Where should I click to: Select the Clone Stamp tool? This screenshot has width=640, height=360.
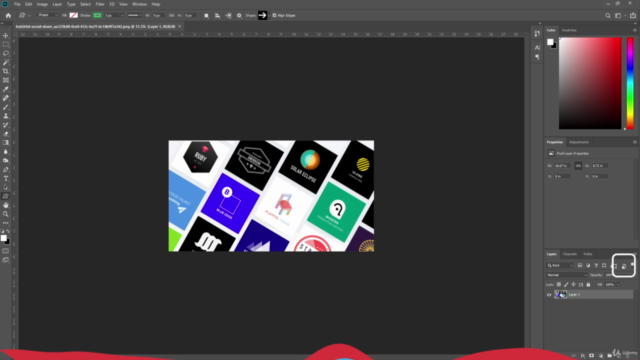(x=6, y=116)
